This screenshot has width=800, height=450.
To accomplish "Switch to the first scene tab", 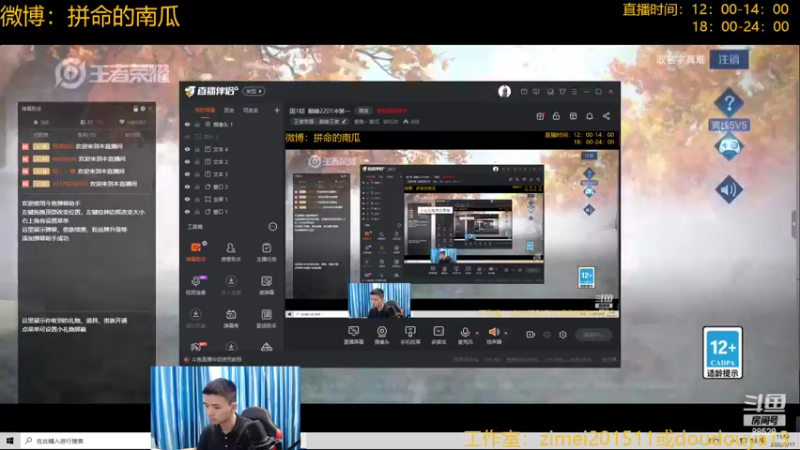I will [x=205, y=110].
